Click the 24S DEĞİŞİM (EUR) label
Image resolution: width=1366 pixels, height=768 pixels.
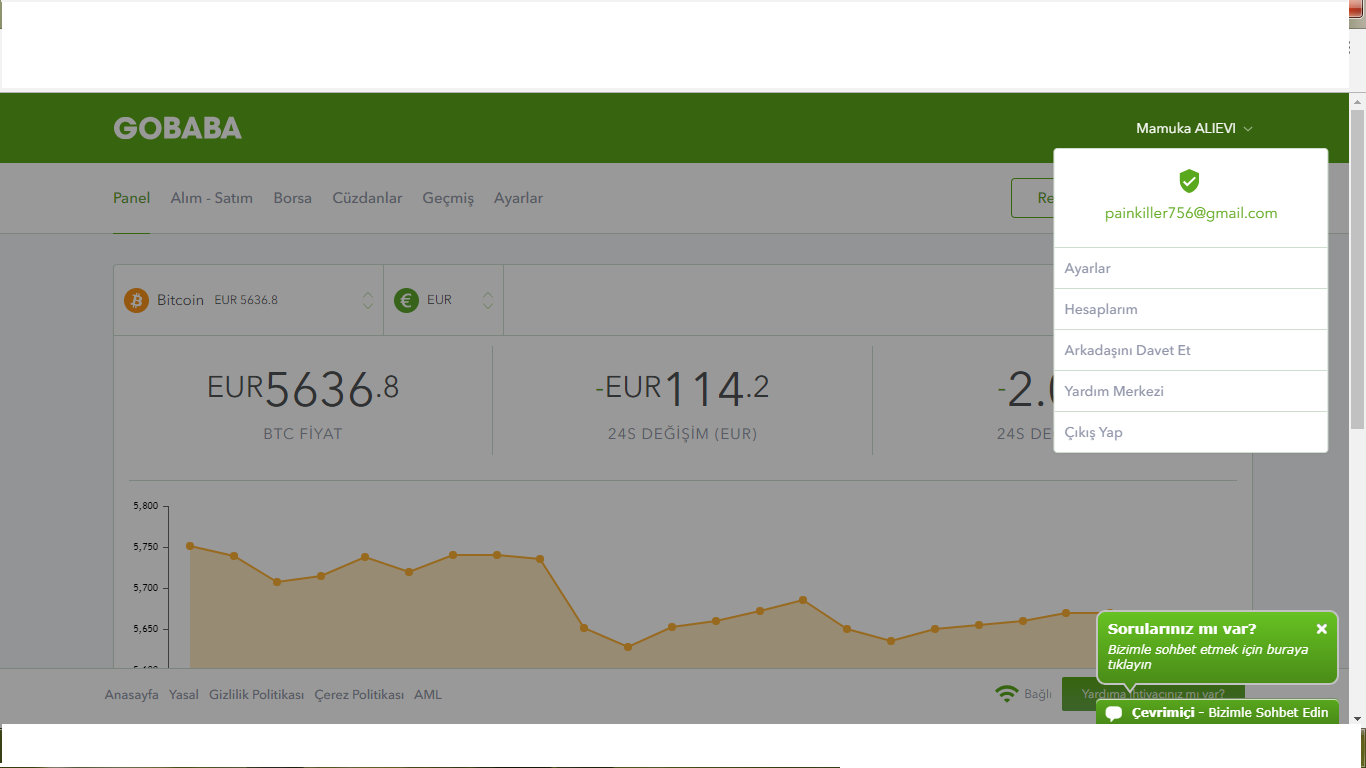[682, 434]
